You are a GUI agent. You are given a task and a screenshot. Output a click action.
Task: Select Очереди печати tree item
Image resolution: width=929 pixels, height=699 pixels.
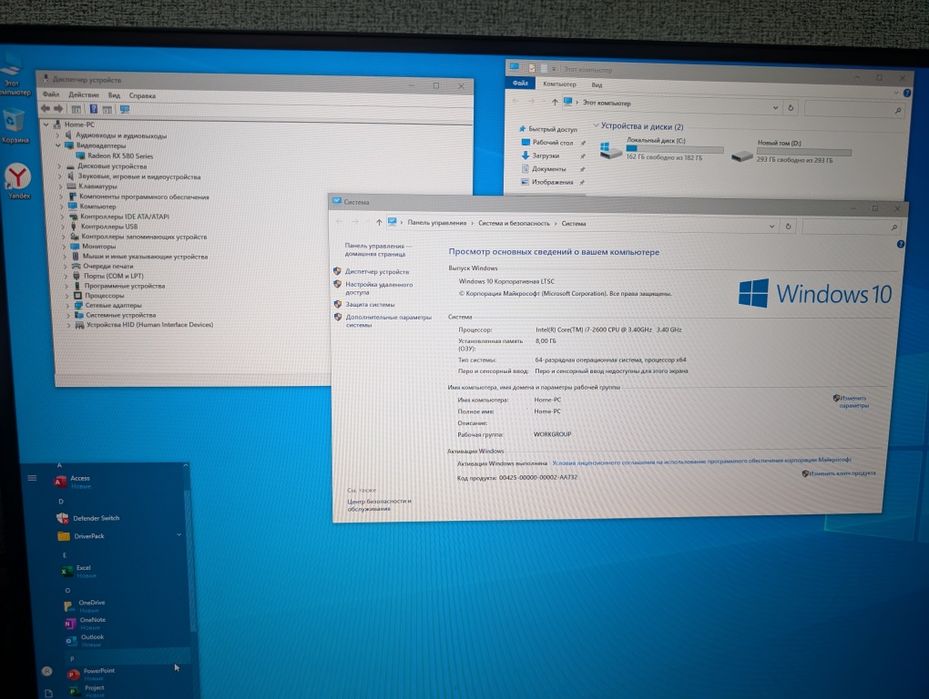tap(100, 266)
